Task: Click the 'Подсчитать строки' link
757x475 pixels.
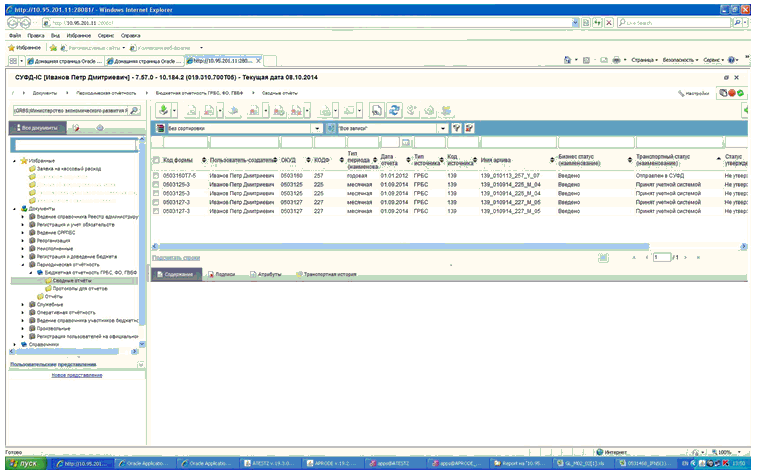Action: click(x=176, y=258)
